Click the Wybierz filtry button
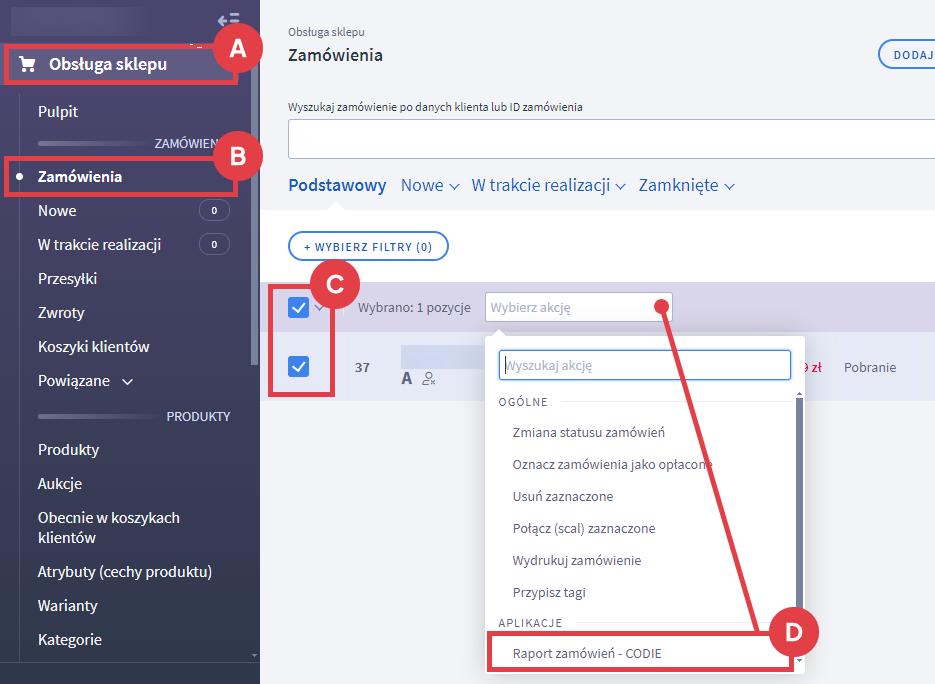The height and width of the screenshot is (684, 935). 367,246
